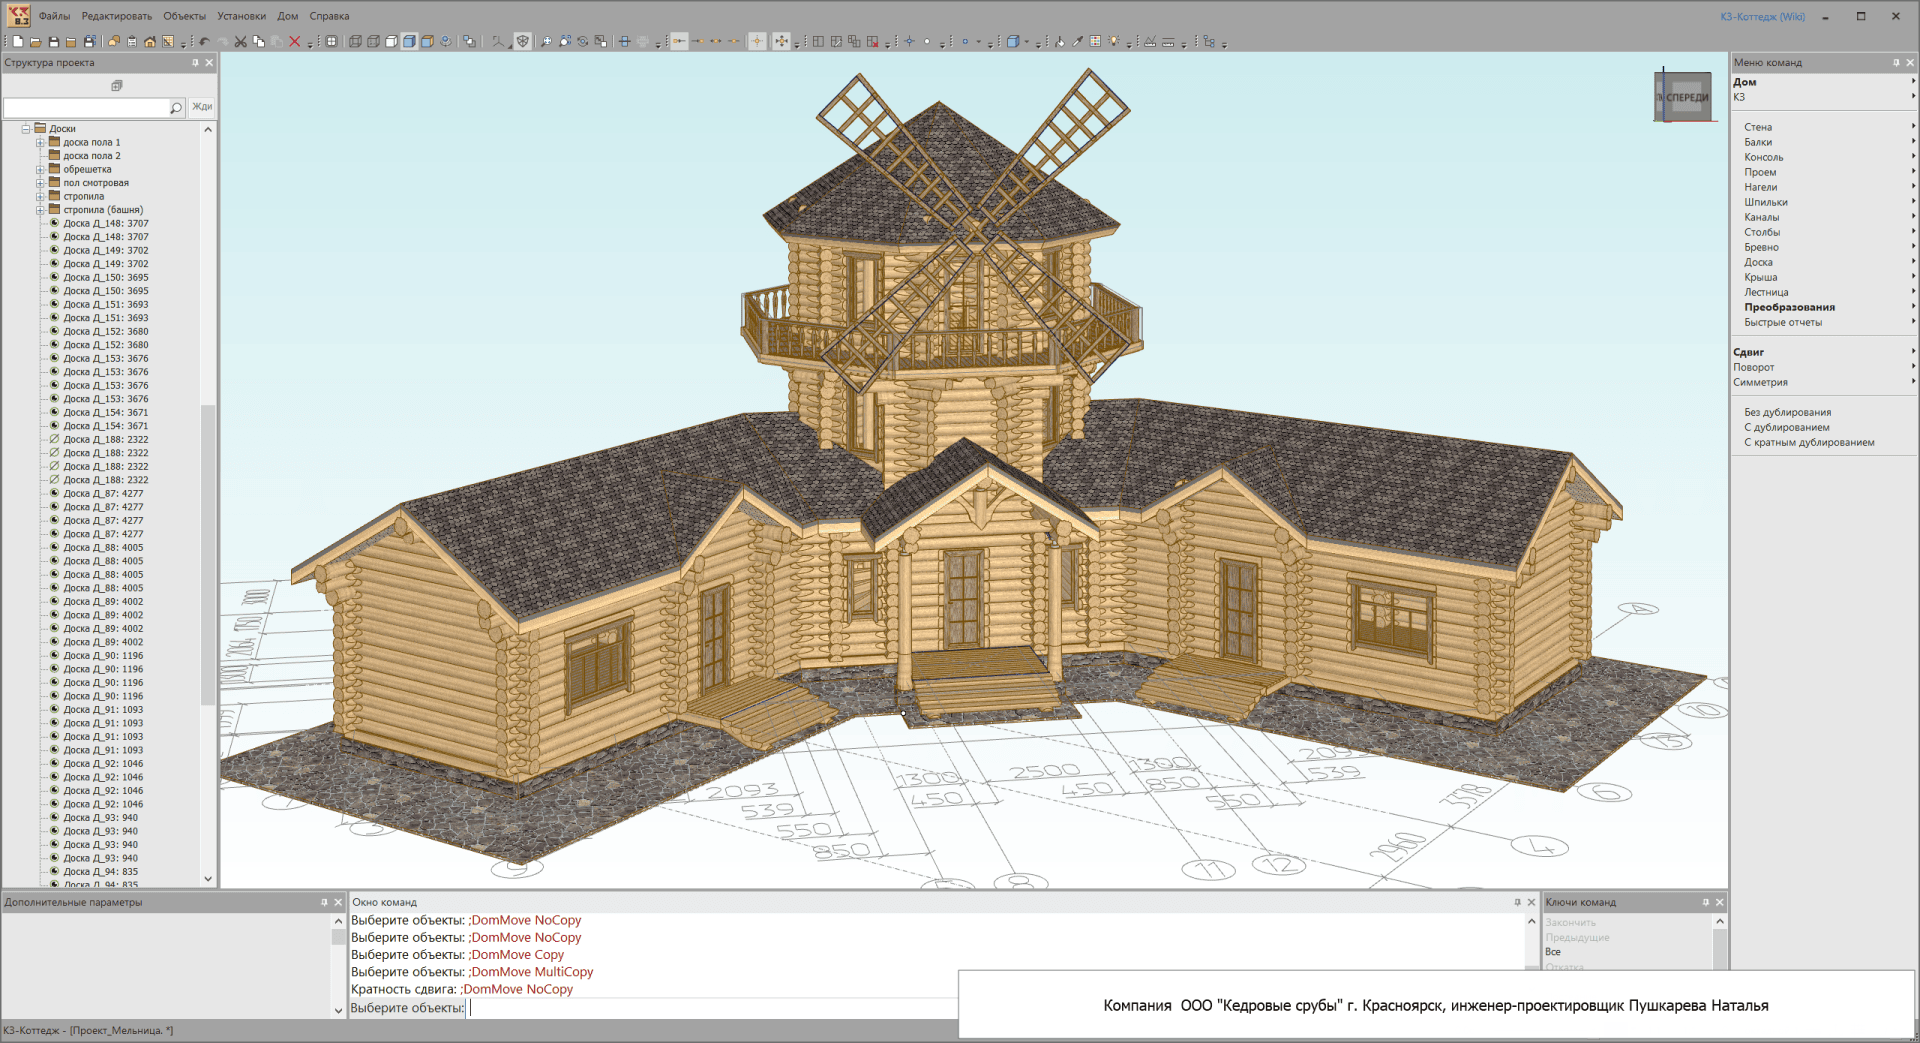Screen dimensions: 1920x1043
Task: Open the Редактировать menu
Action: coord(117,16)
